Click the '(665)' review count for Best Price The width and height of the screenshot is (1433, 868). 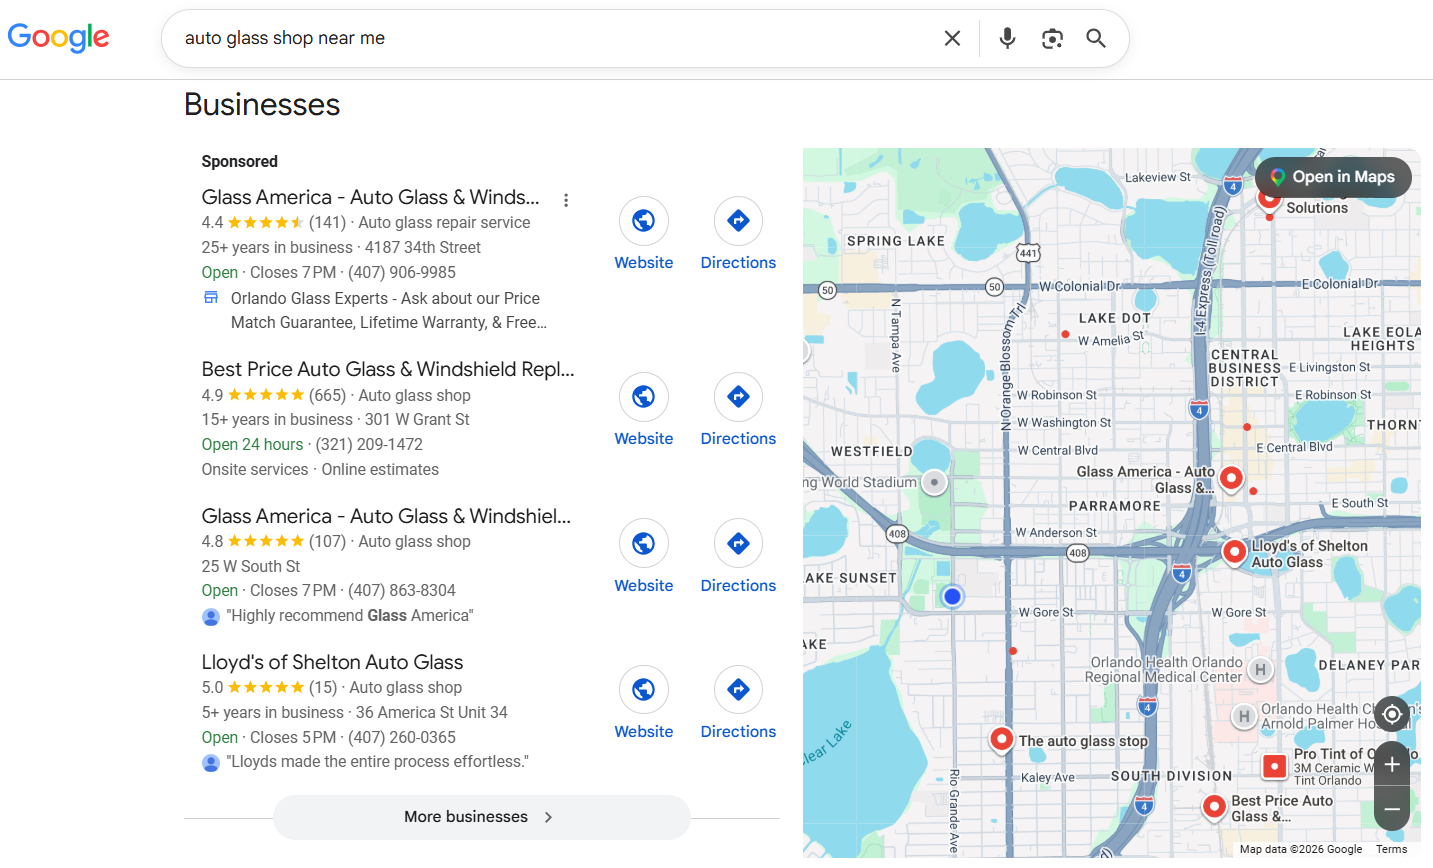tap(327, 395)
